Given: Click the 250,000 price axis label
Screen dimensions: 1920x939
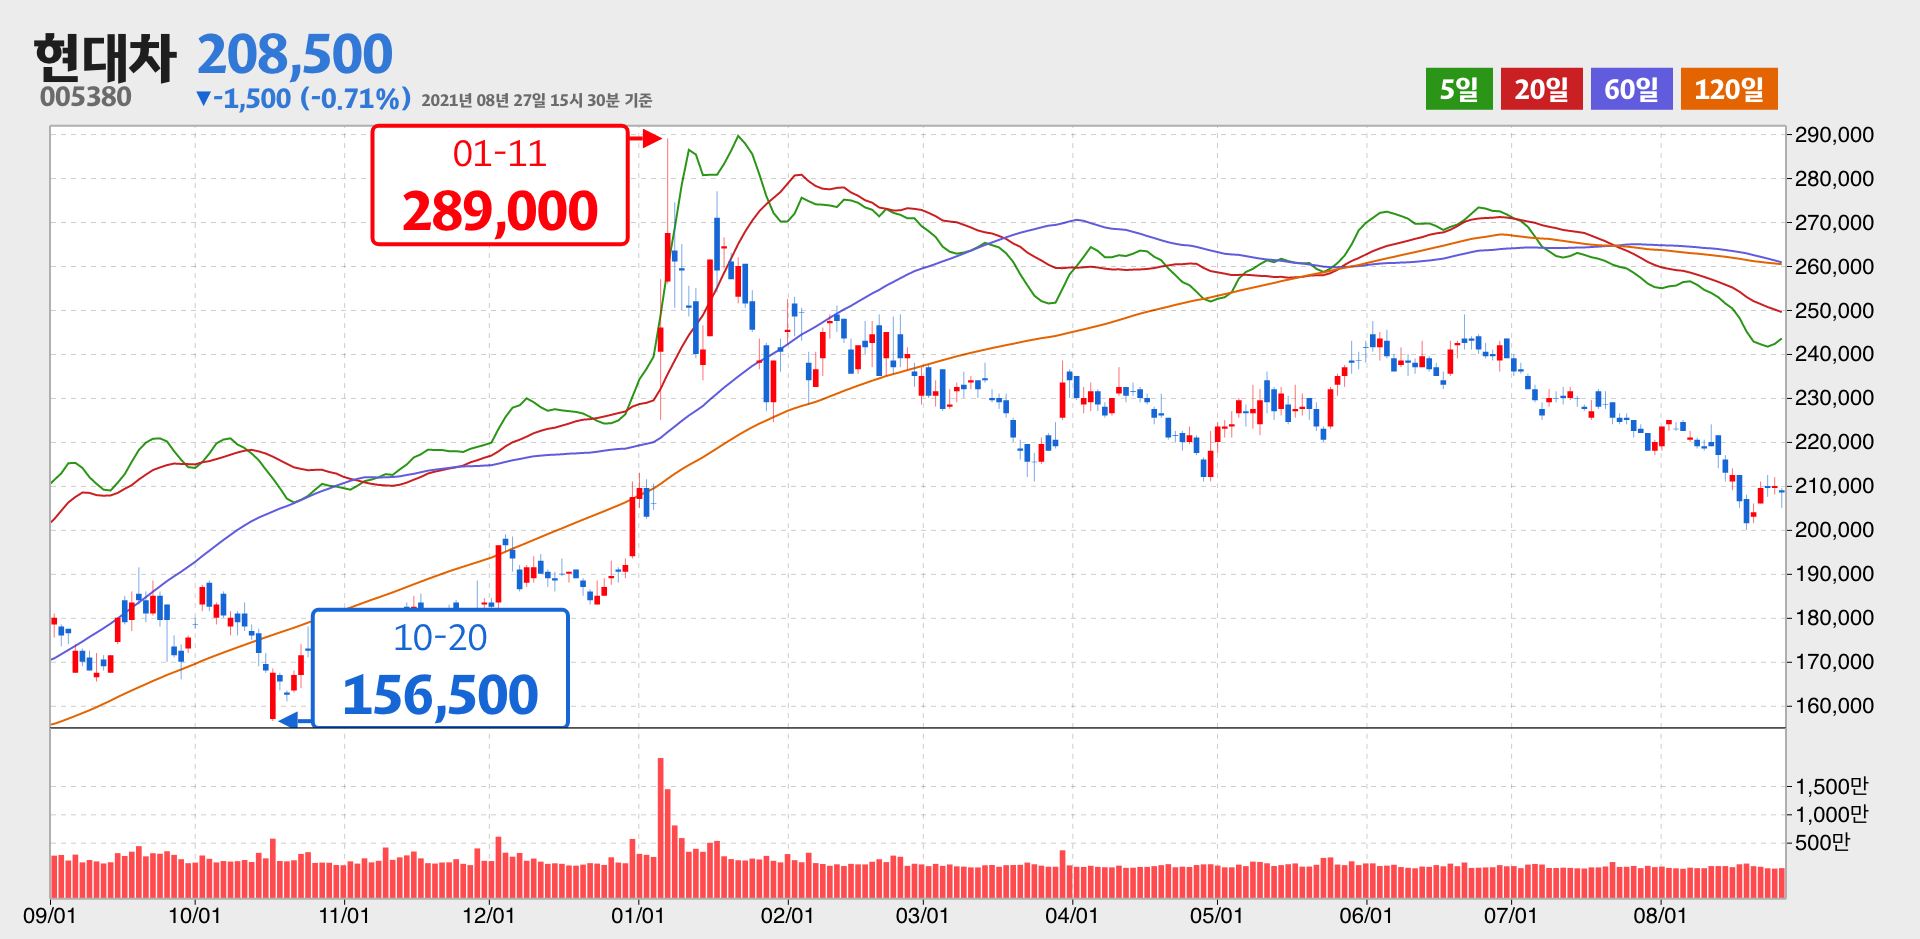Looking at the screenshot, I should pos(1834,311).
